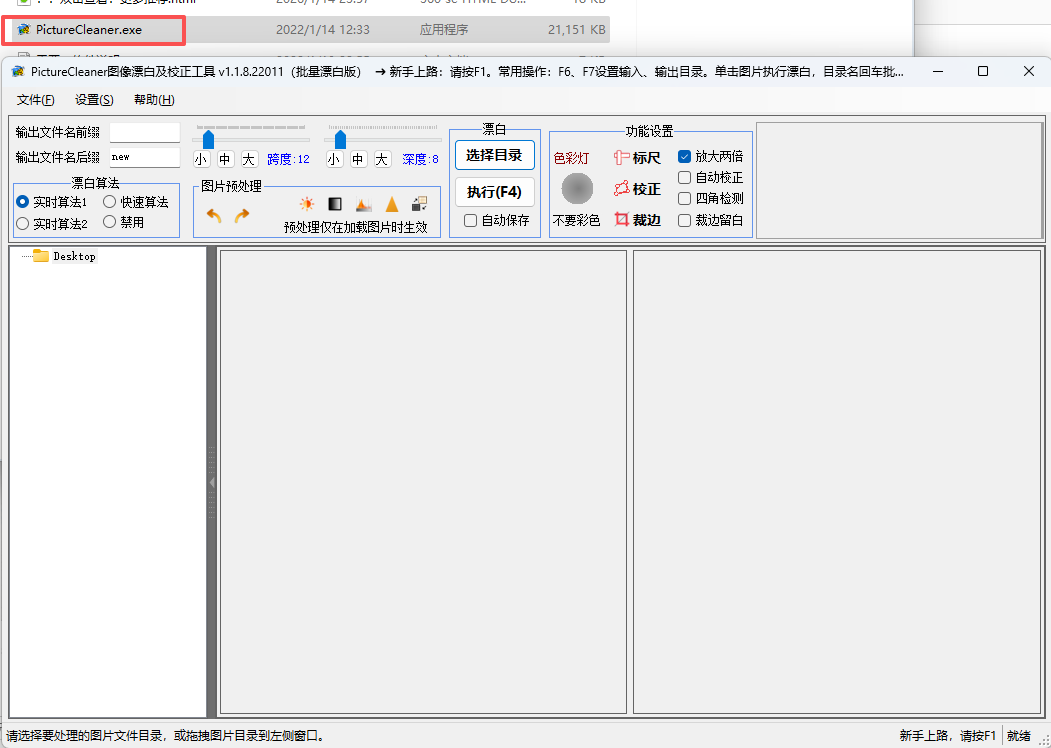Viewport: 1051px width, 748px height.
Task: Click the black-white contrast gradient icon
Action: tap(334, 204)
